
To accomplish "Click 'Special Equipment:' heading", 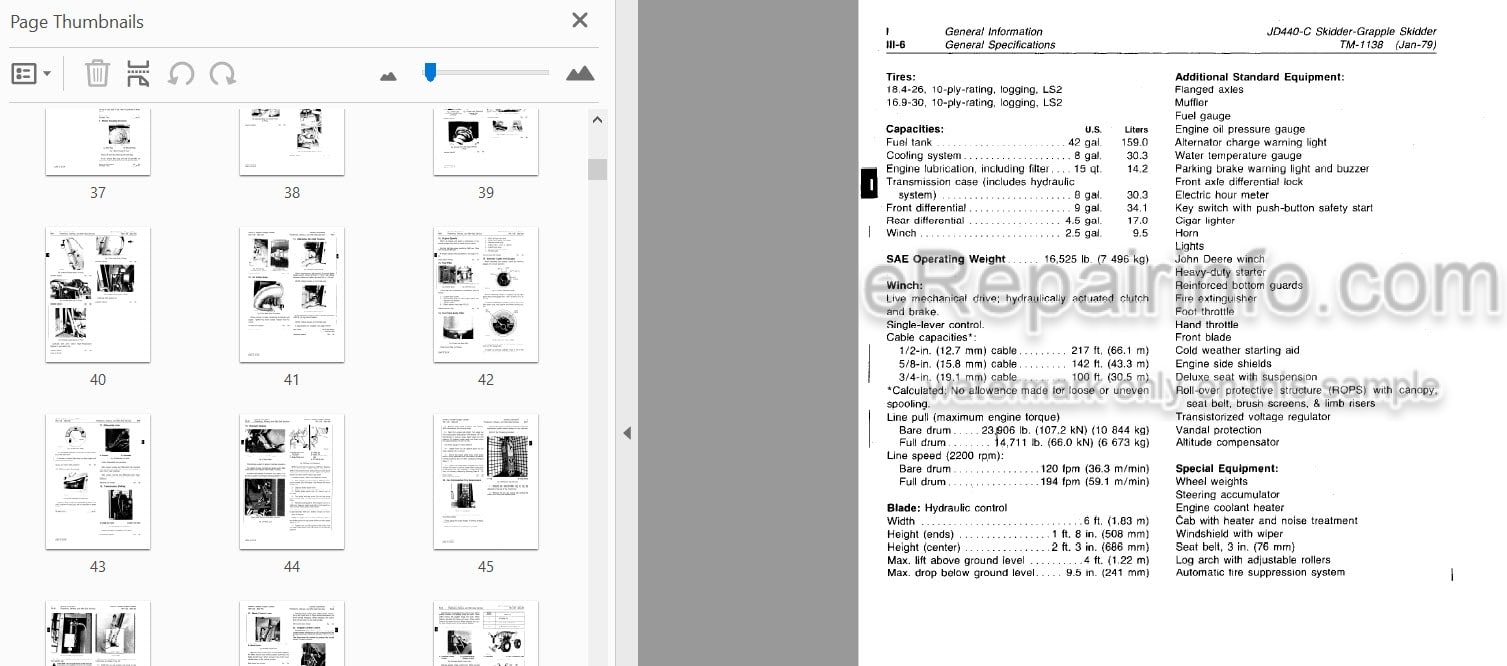I will (1227, 468).
